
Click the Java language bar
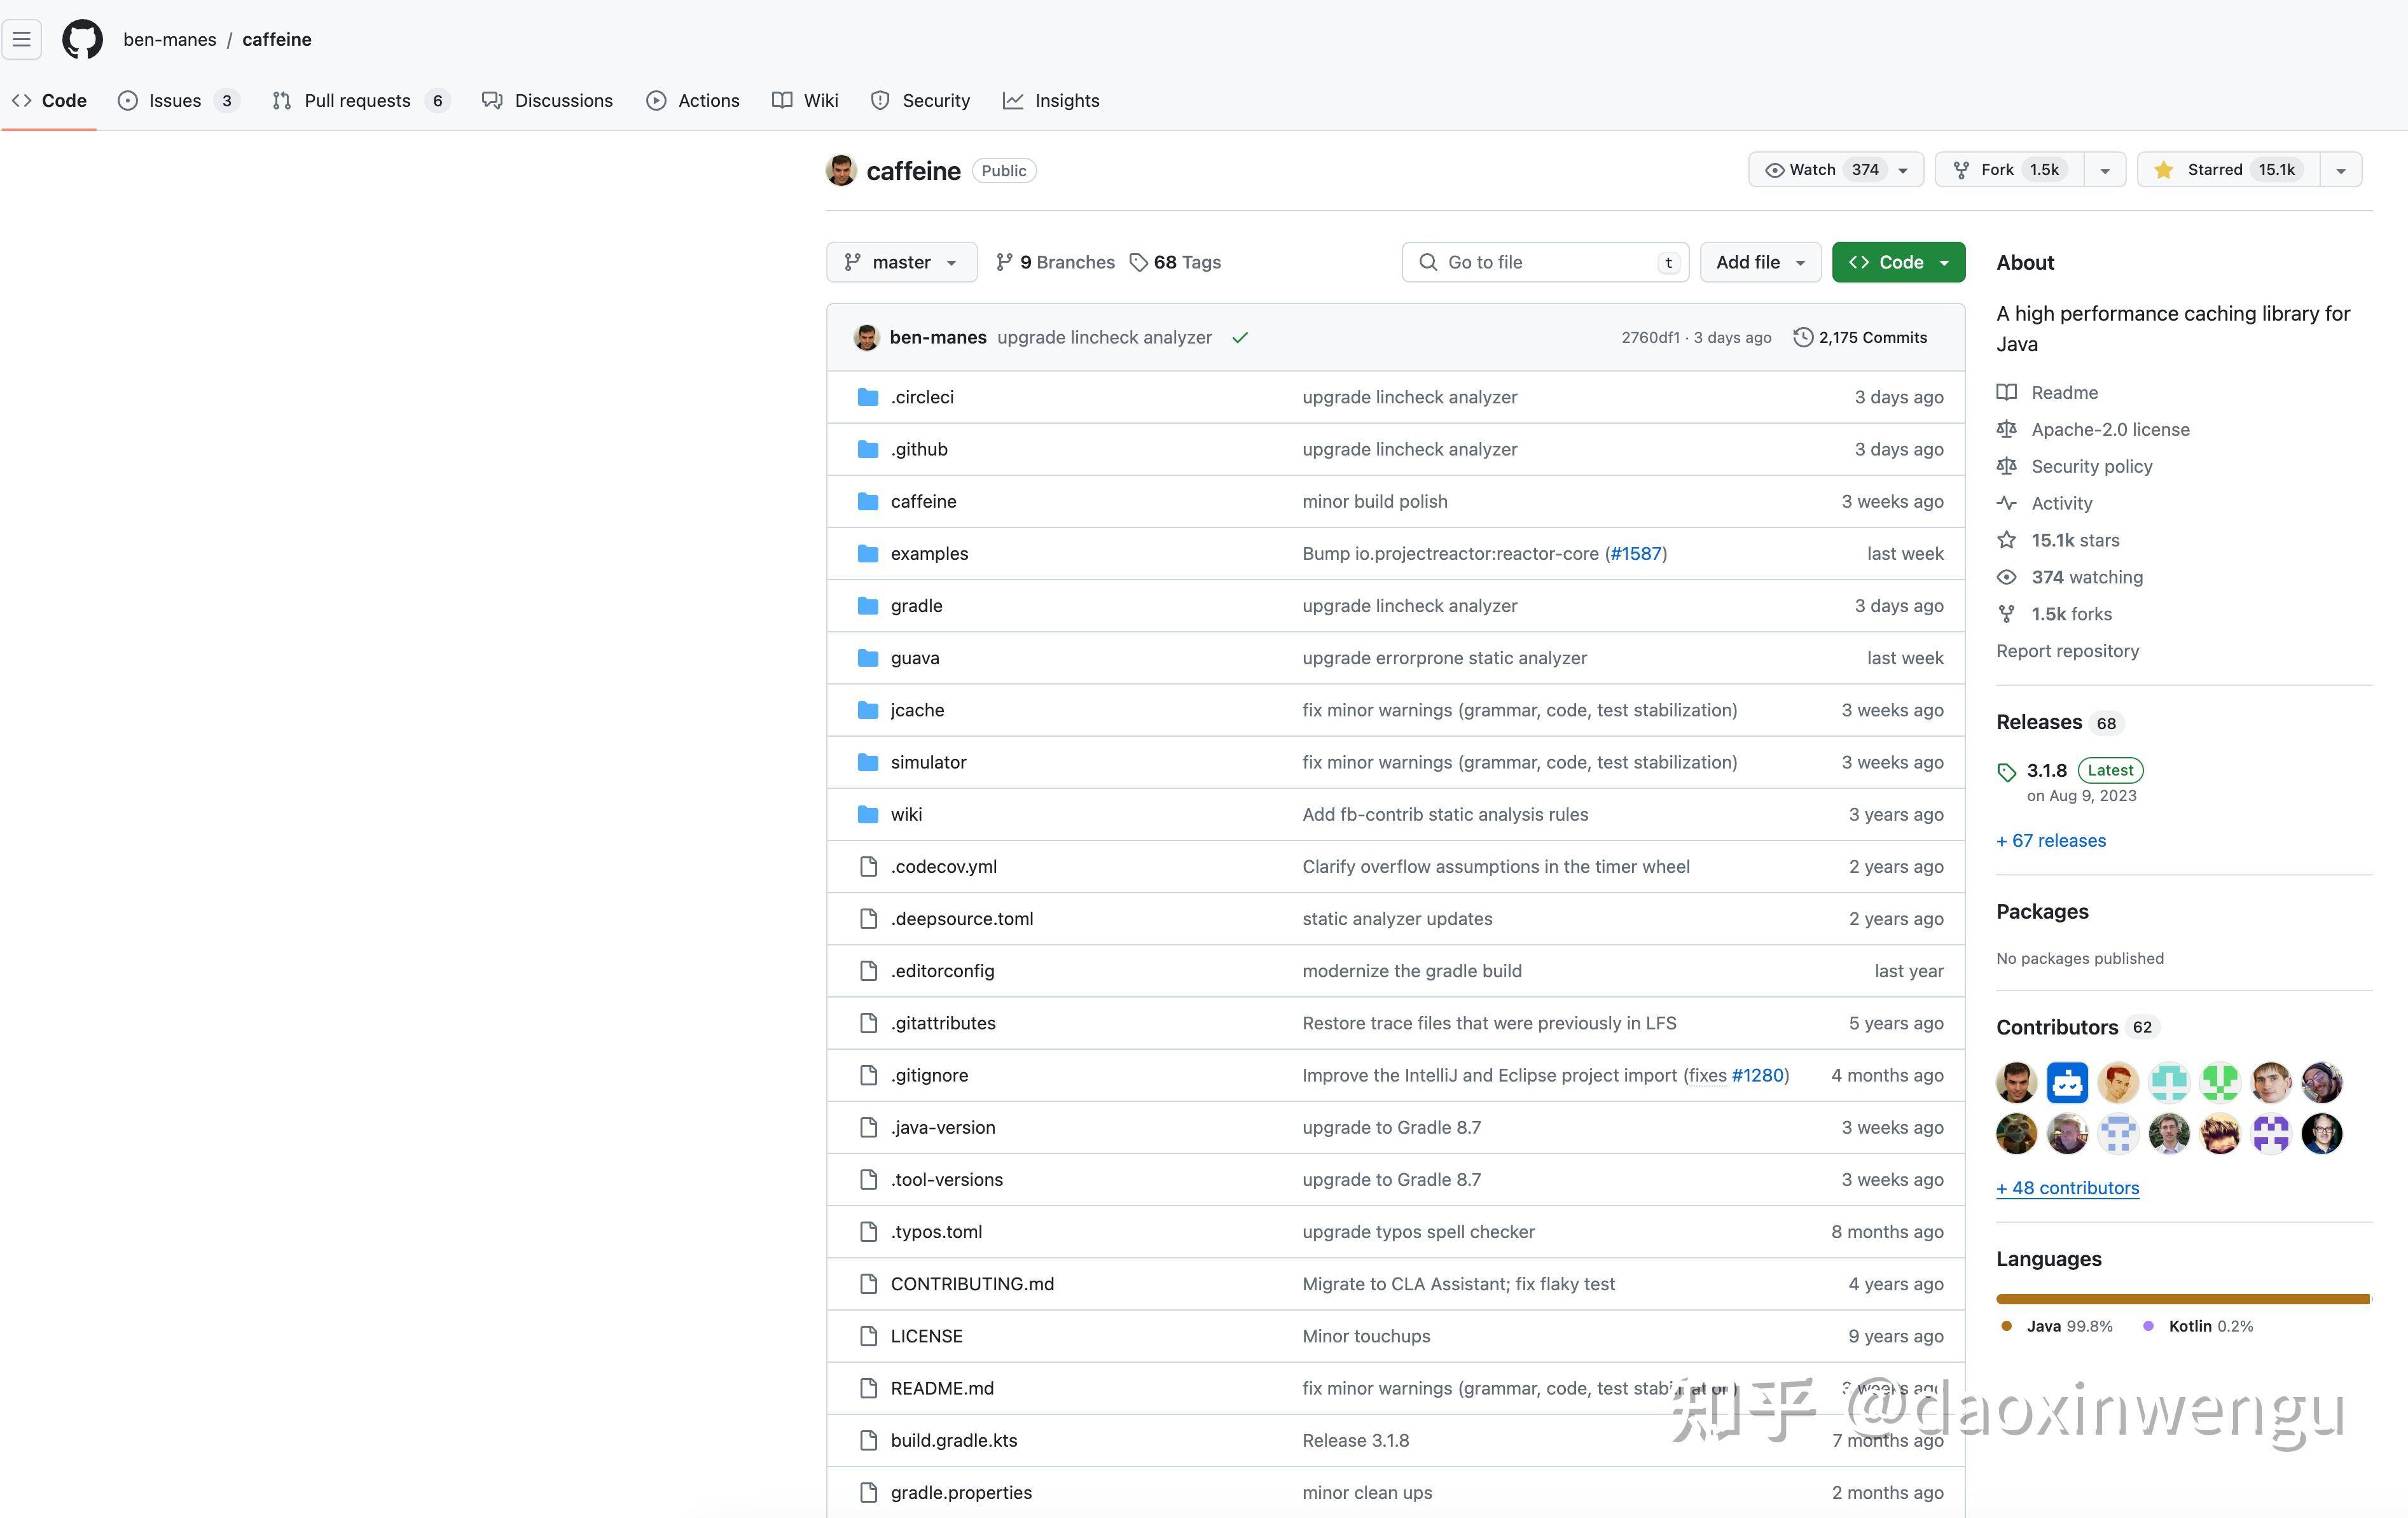point(2182,1299)
